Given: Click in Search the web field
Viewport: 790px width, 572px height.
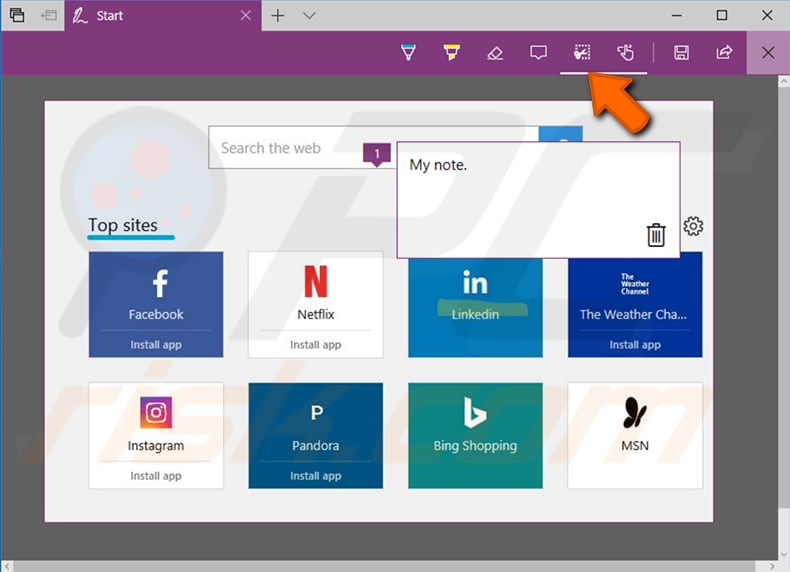Looking at the screenshot, I should coord(373,148).
